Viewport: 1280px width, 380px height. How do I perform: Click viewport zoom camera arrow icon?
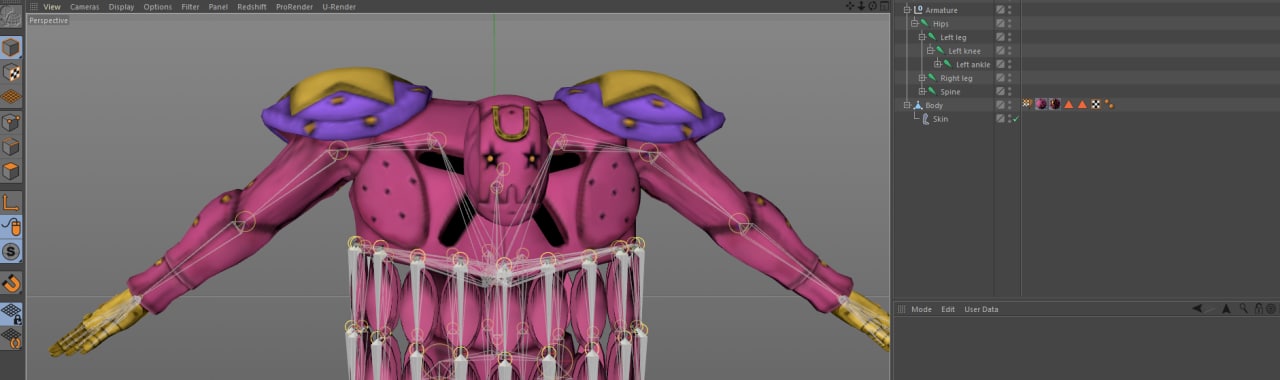861,6
